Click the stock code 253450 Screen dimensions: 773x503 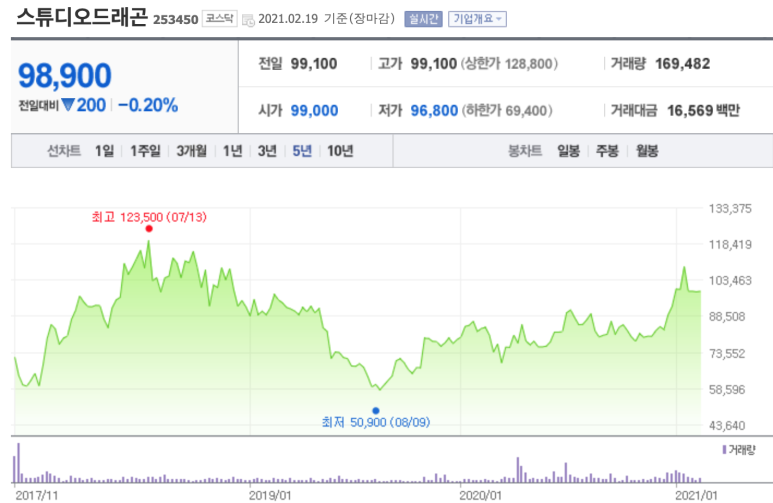pos(176,20)
